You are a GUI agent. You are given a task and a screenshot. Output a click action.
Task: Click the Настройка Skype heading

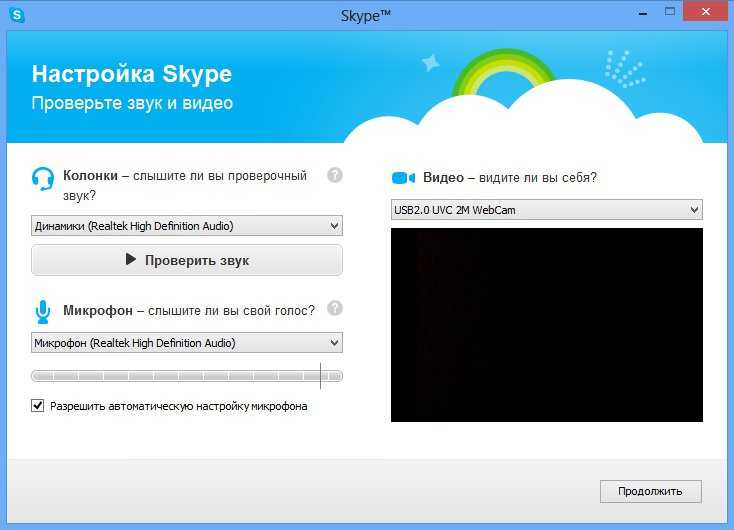[x=132, y=74]
